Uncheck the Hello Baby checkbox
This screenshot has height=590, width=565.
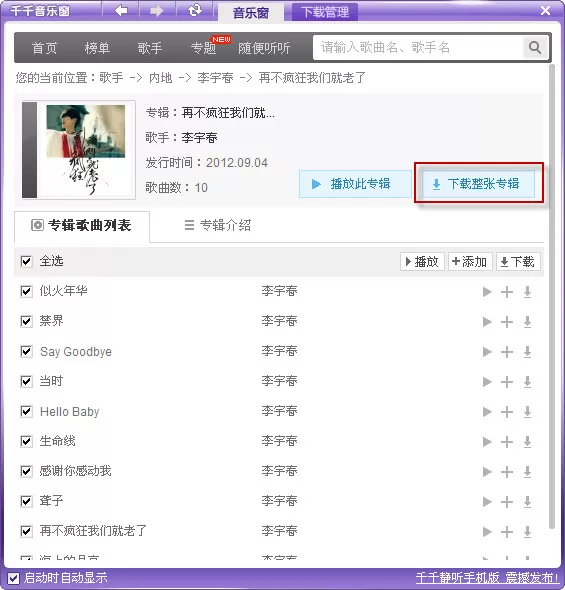click(26, 411)
